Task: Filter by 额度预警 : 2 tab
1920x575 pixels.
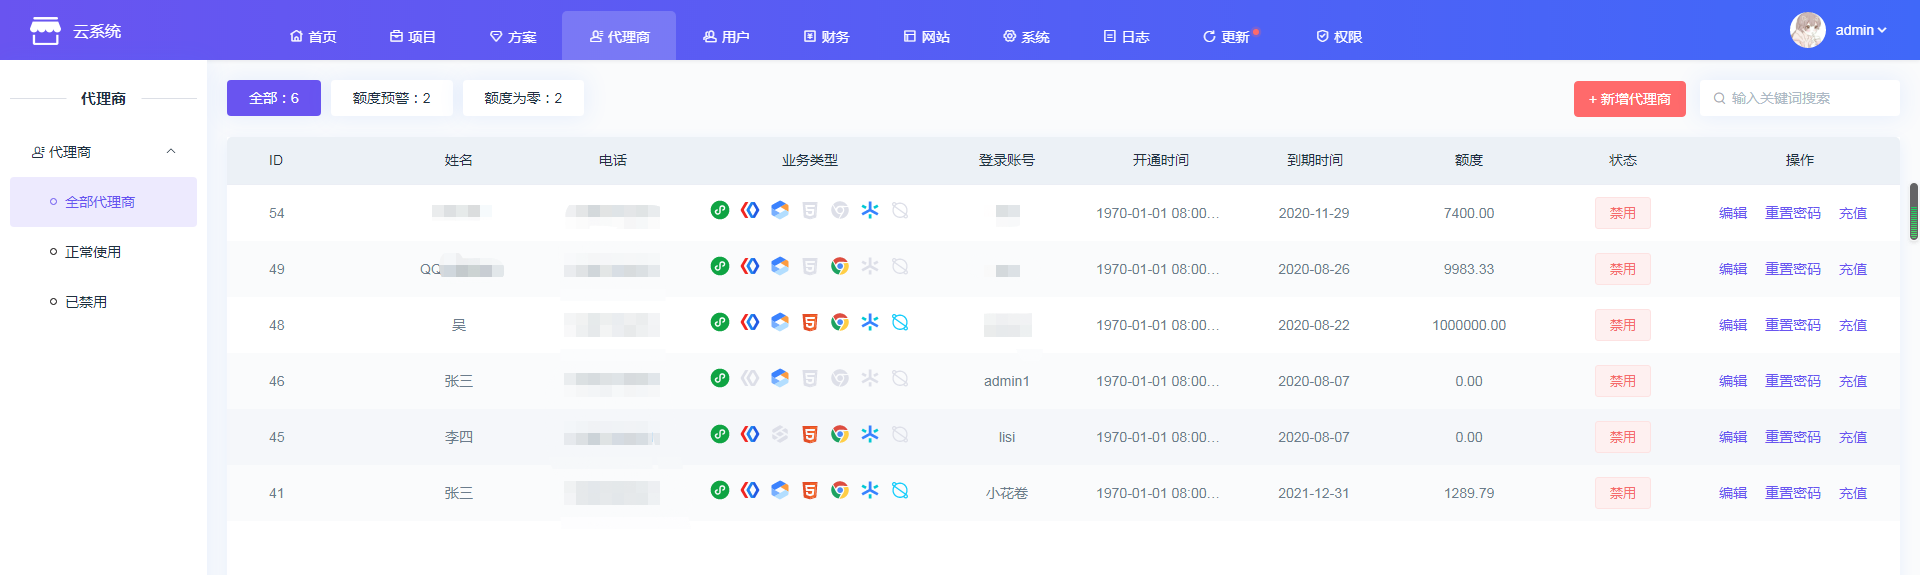Action: (392, 98)
